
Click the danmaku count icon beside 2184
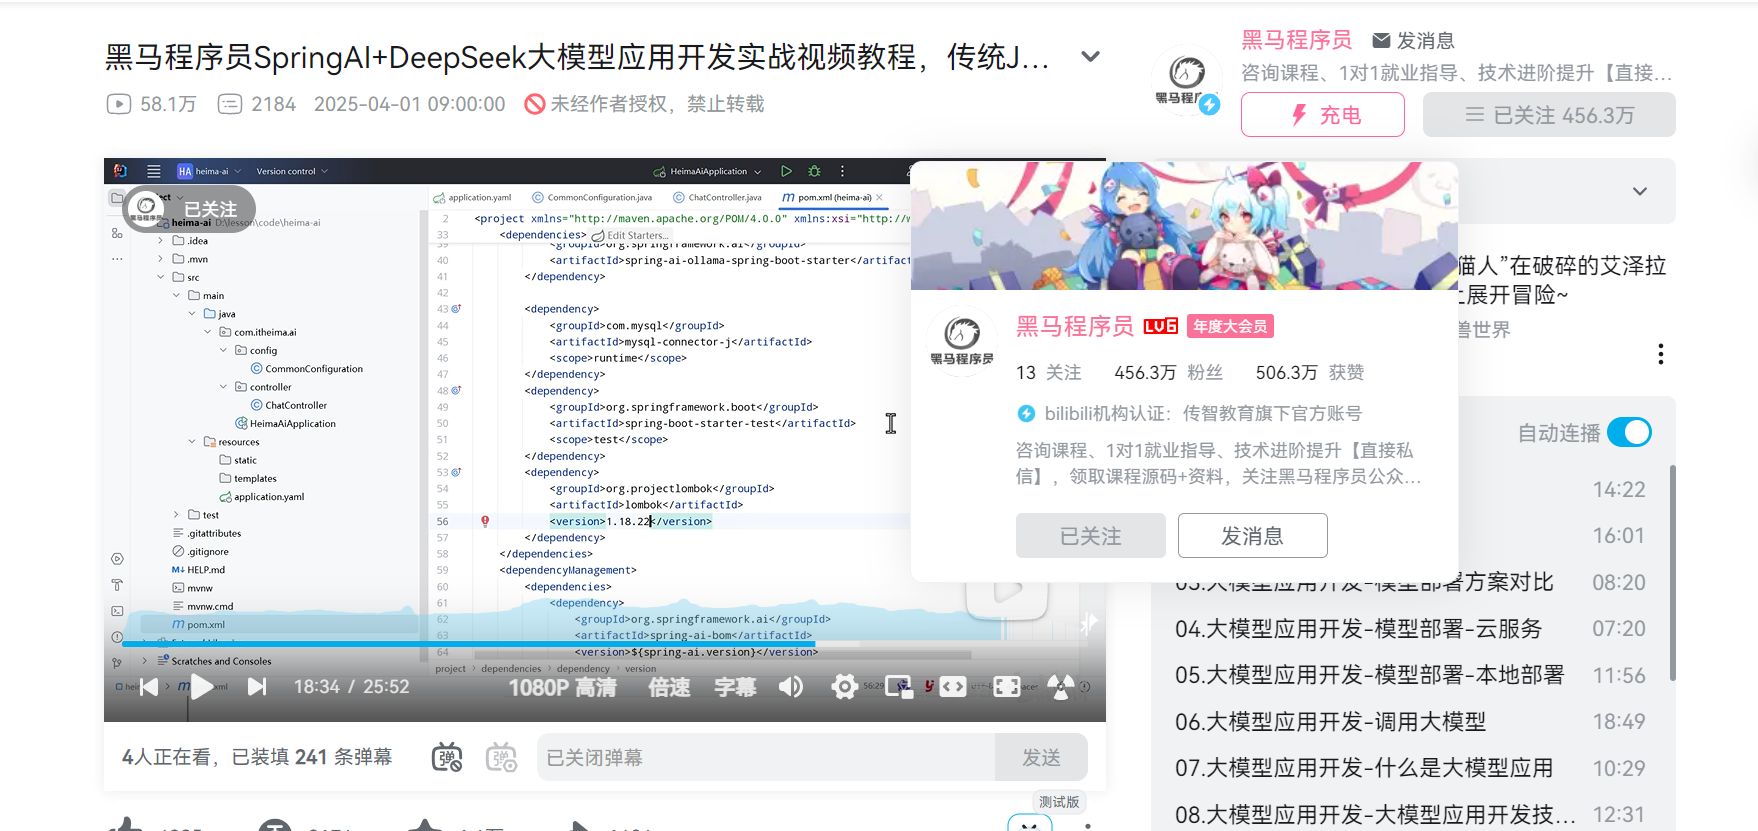tap(230, 104)
